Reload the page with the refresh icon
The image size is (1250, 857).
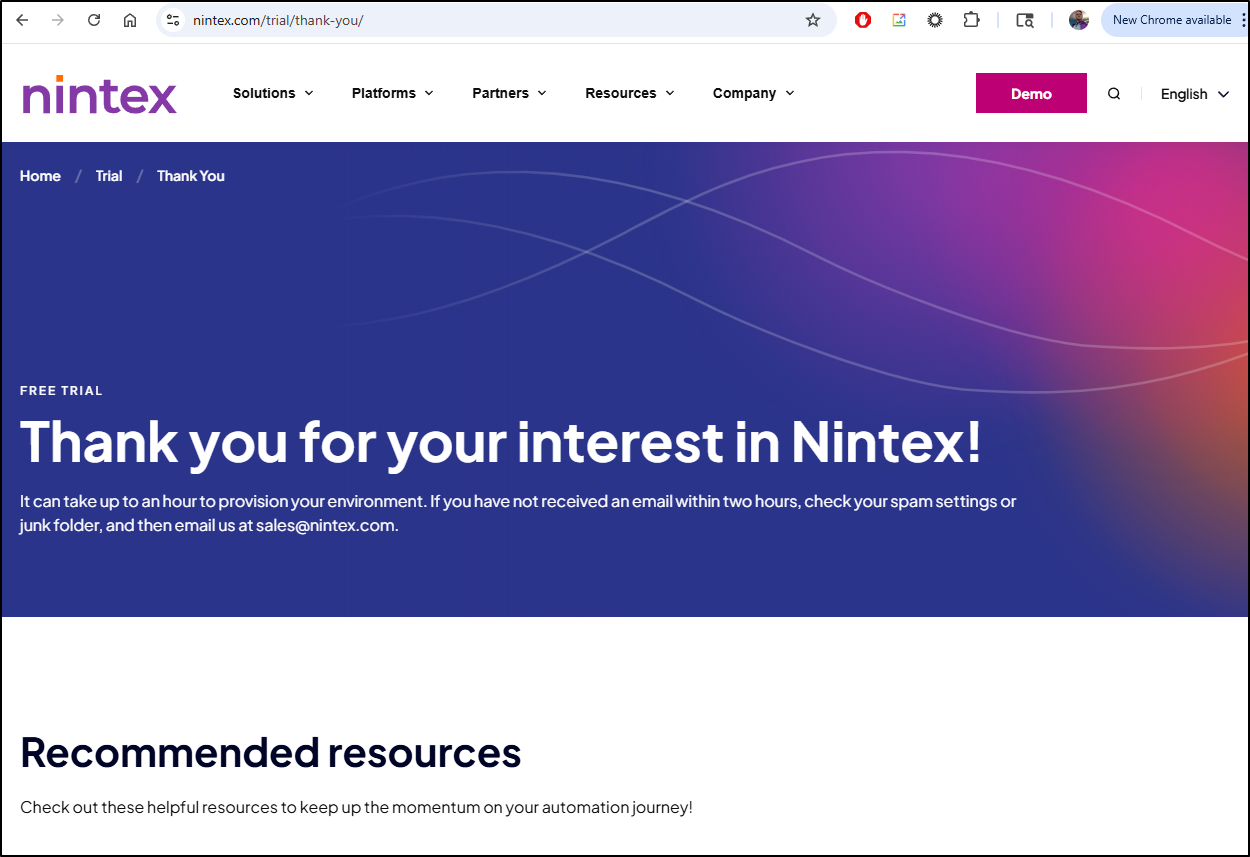tap(94, 20)
